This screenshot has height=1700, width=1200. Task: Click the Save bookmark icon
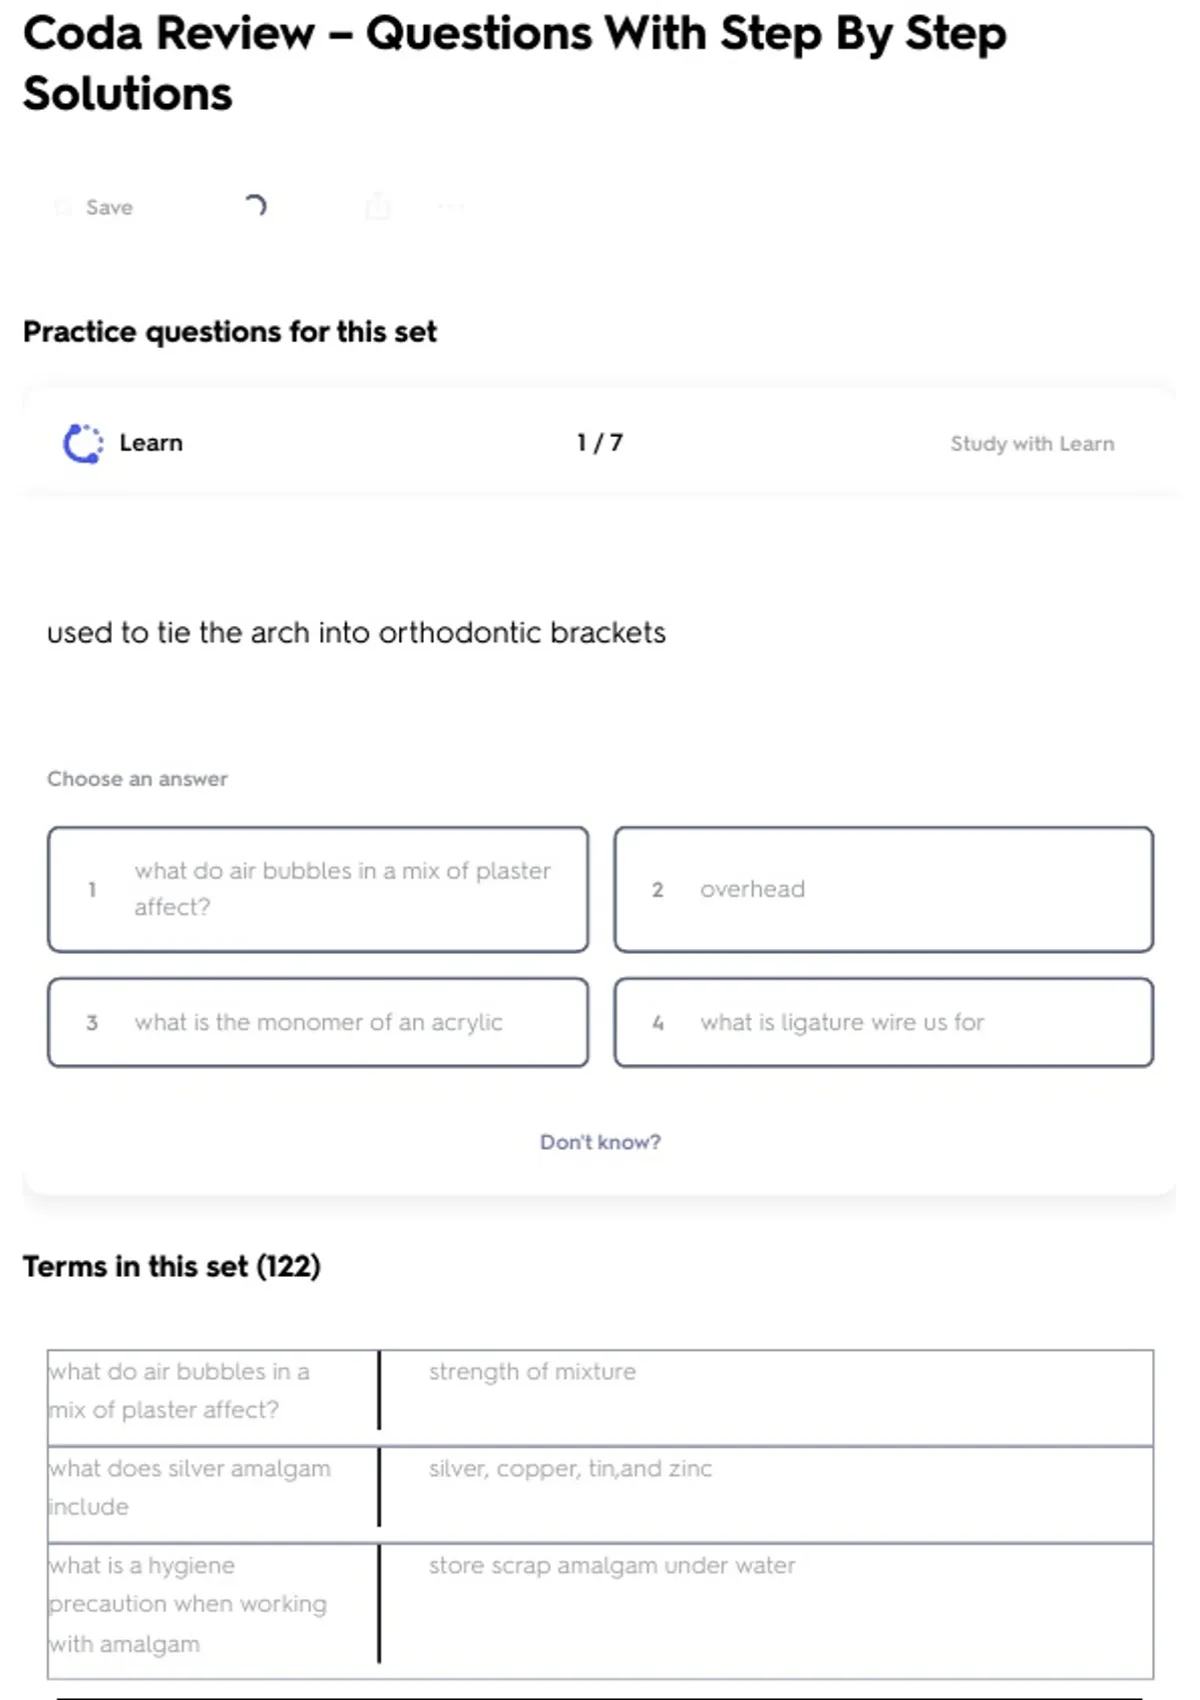click(63, 207)
